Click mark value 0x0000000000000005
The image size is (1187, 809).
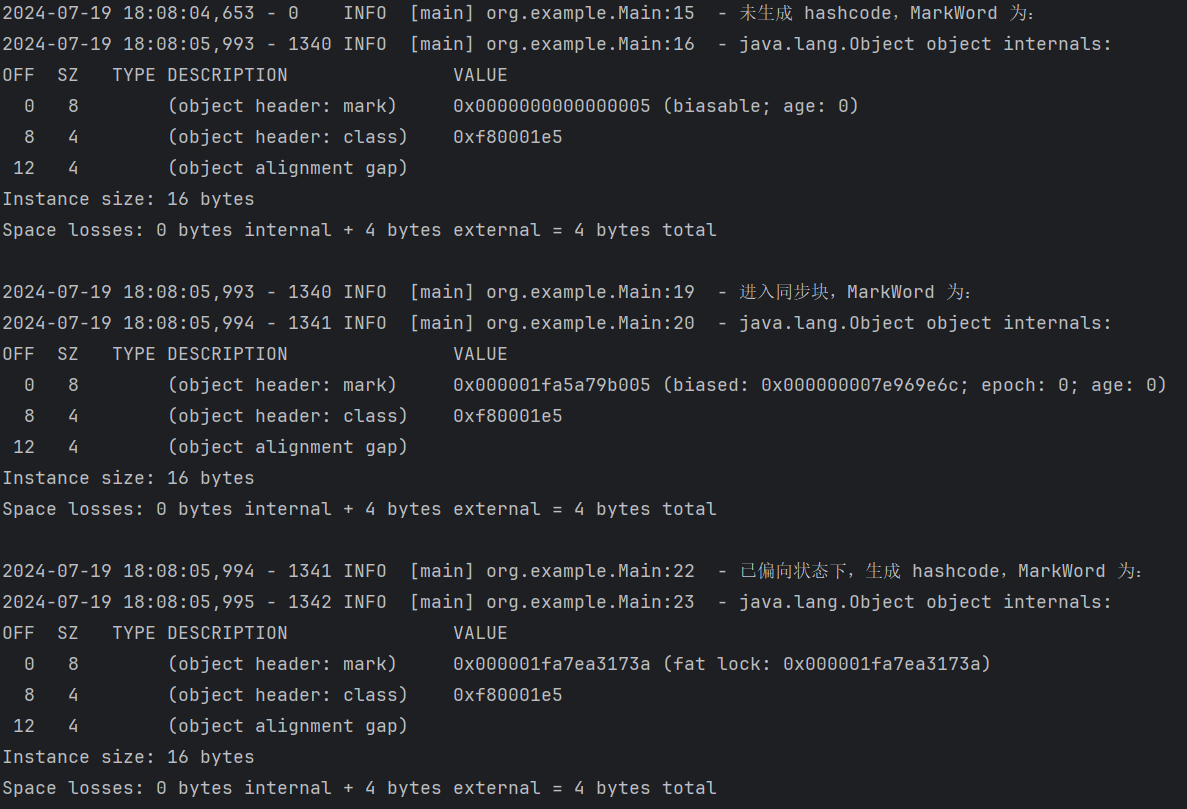tap(552, 106)
